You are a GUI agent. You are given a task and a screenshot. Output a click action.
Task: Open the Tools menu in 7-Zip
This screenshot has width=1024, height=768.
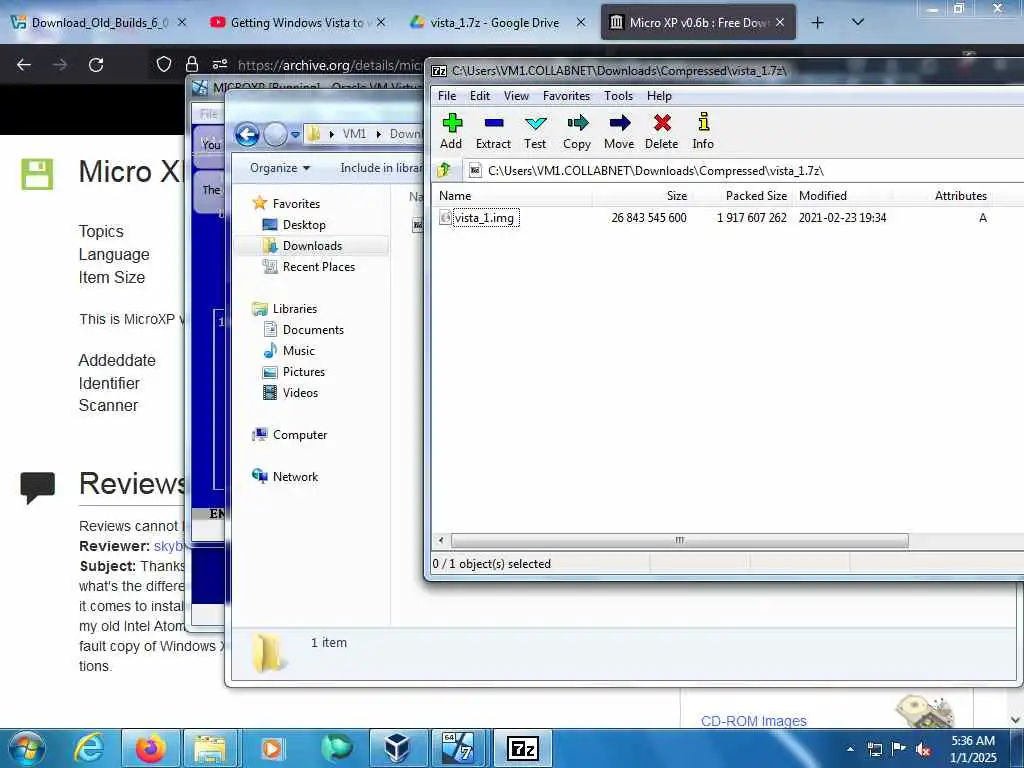coord(618,96)
